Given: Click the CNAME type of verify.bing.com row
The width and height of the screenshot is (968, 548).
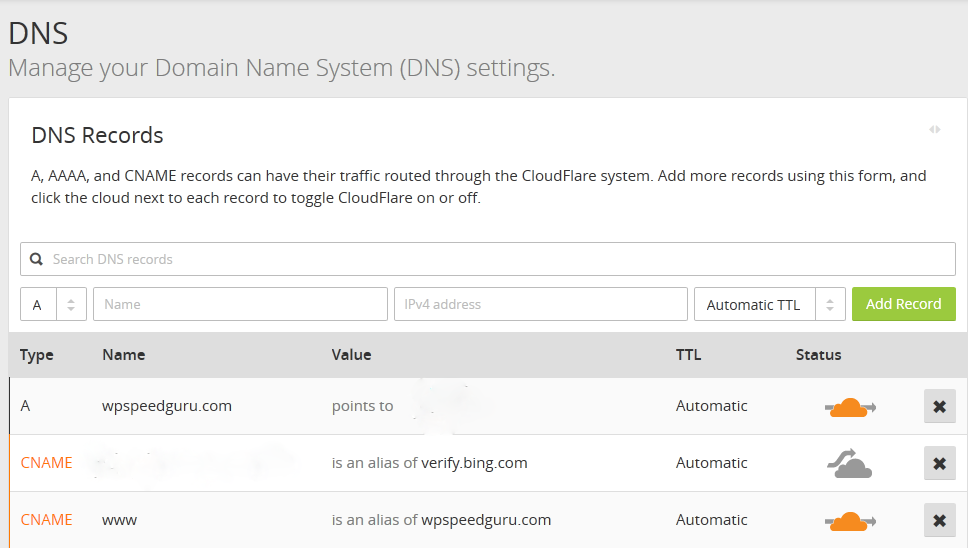Looking at the screenshot, I should coord(46,463).
